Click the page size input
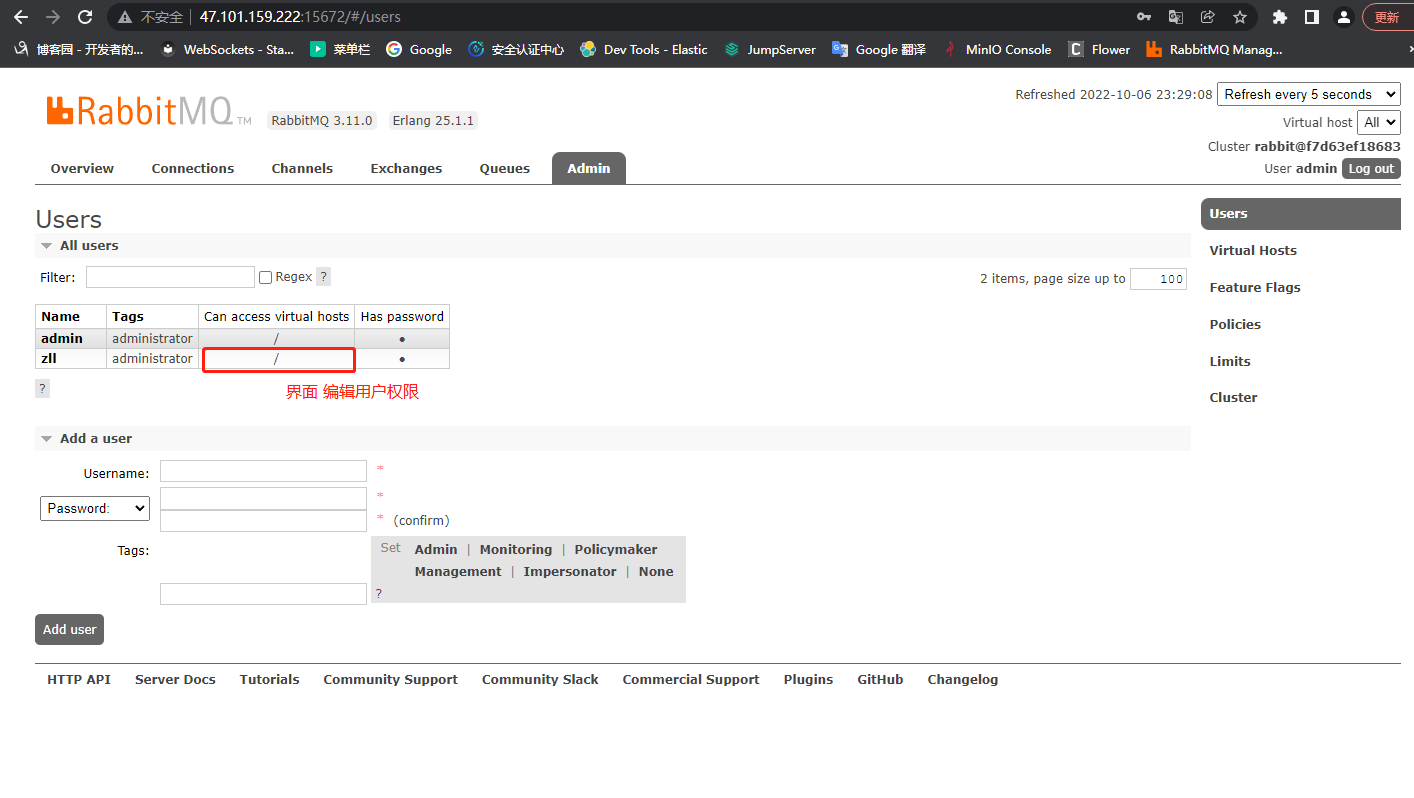This screenshot has height=798, width=1414. [1158, 279]
